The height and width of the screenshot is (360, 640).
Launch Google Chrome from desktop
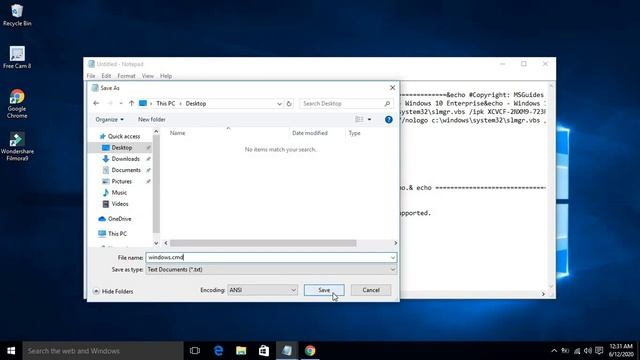pos(17,104)
